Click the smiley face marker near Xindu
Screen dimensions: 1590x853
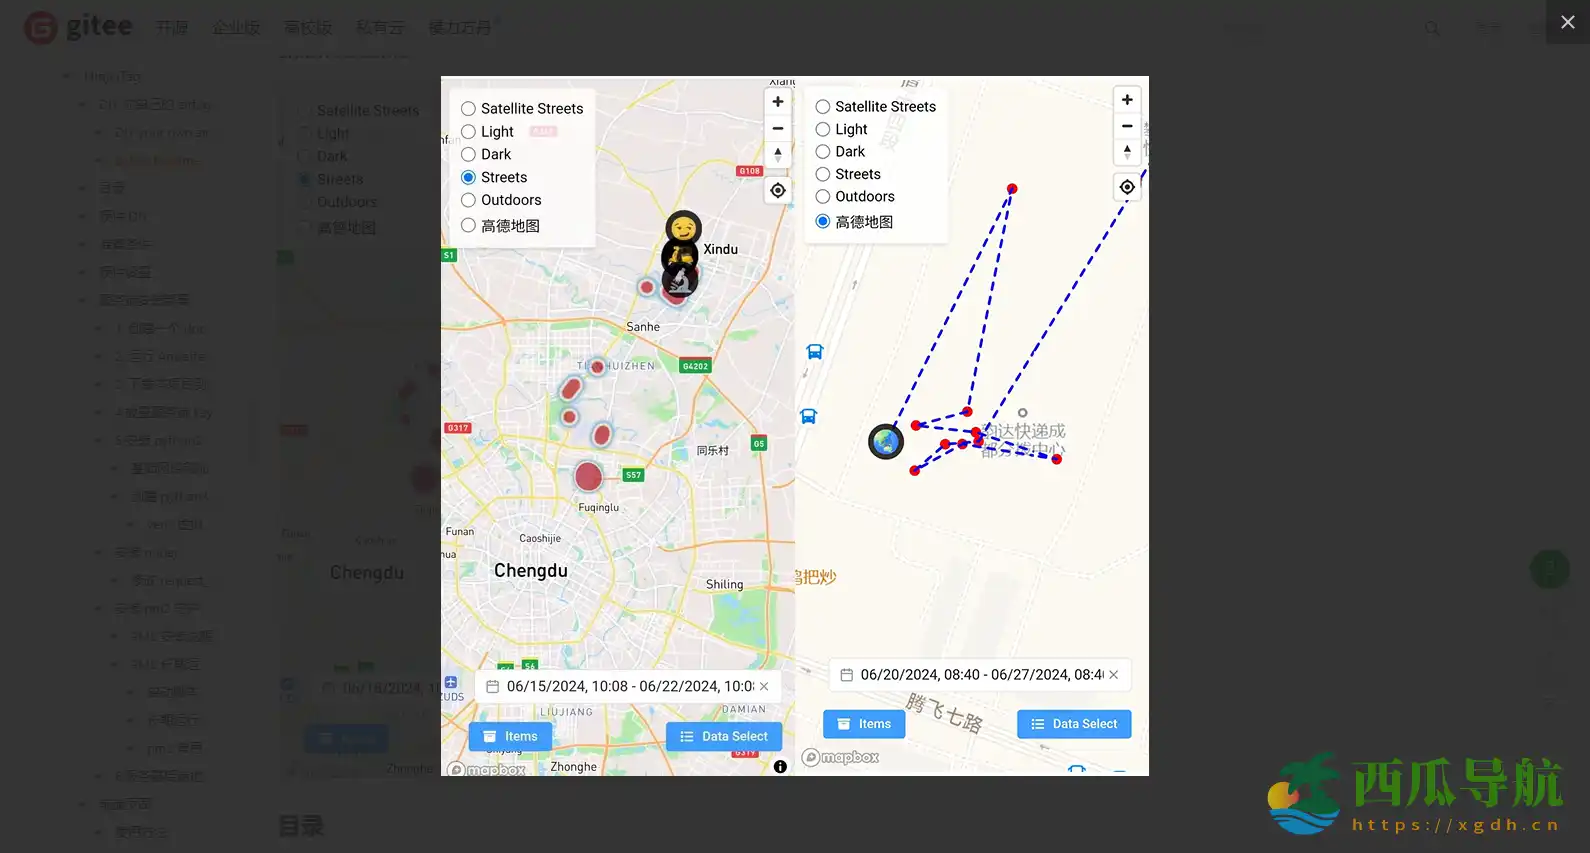[x=683, y=228]
